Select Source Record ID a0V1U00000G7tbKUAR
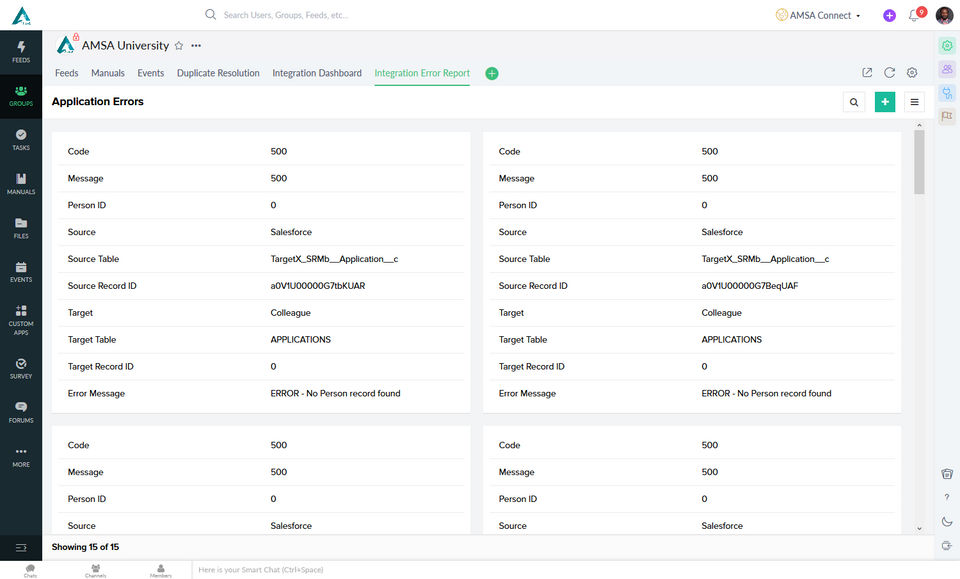This screenshot has height=579, width=960. coord(318,286)
